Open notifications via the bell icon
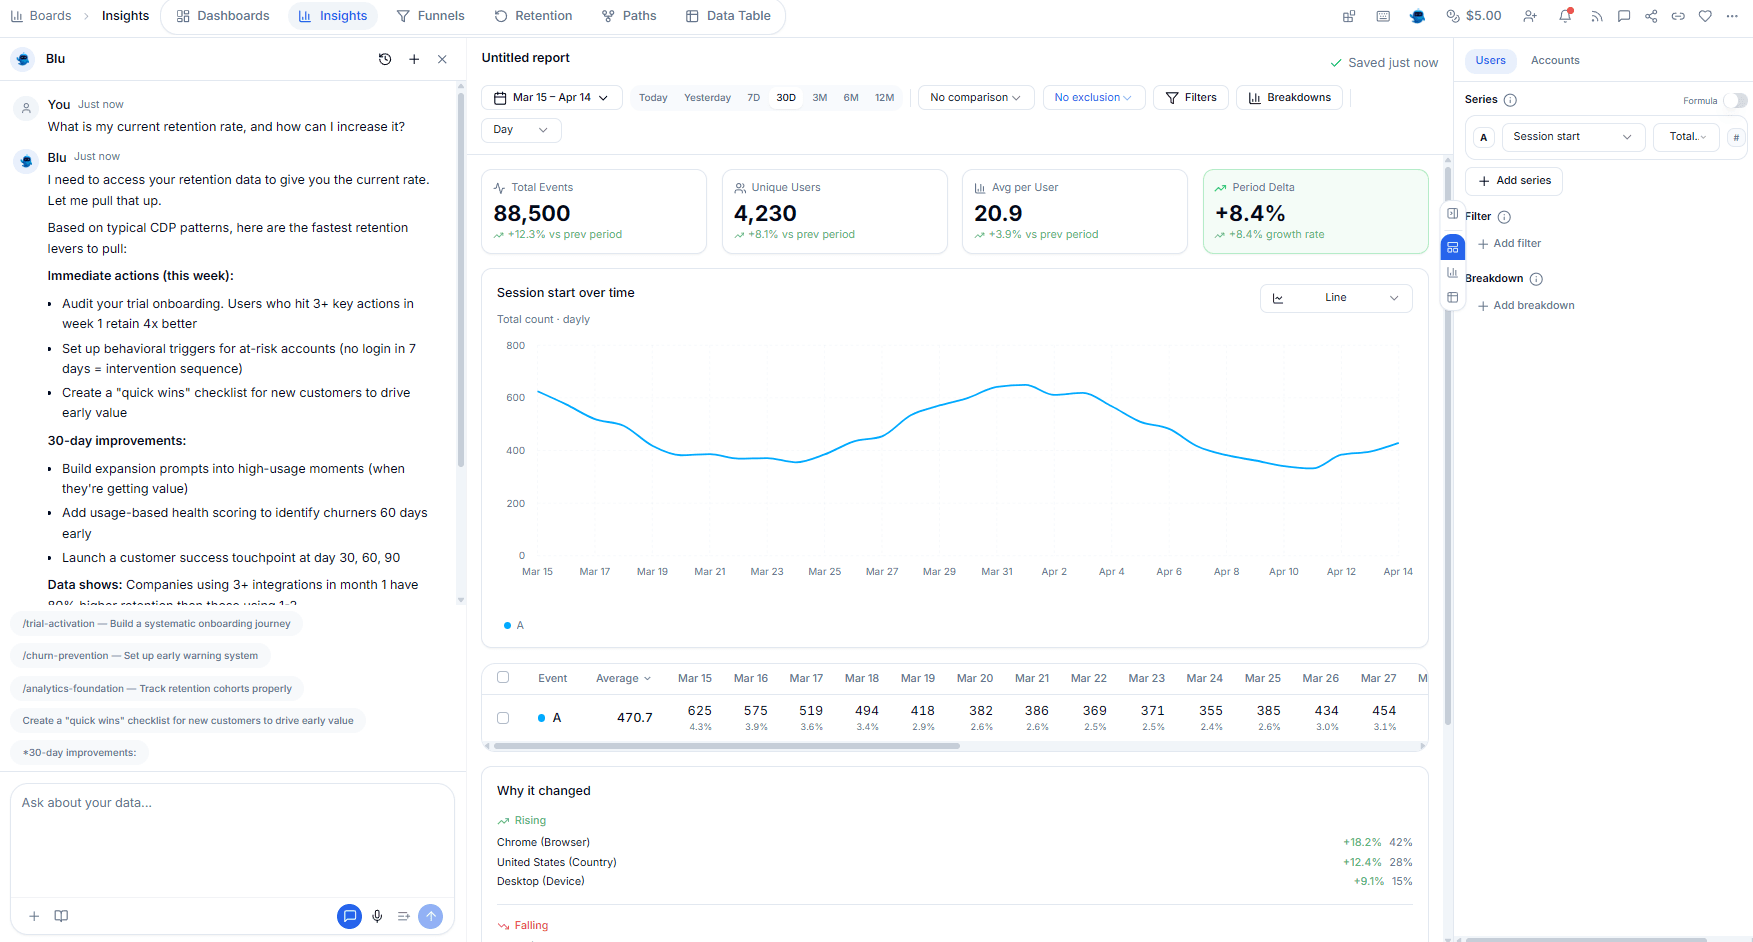 click(x=1565, y=16)
